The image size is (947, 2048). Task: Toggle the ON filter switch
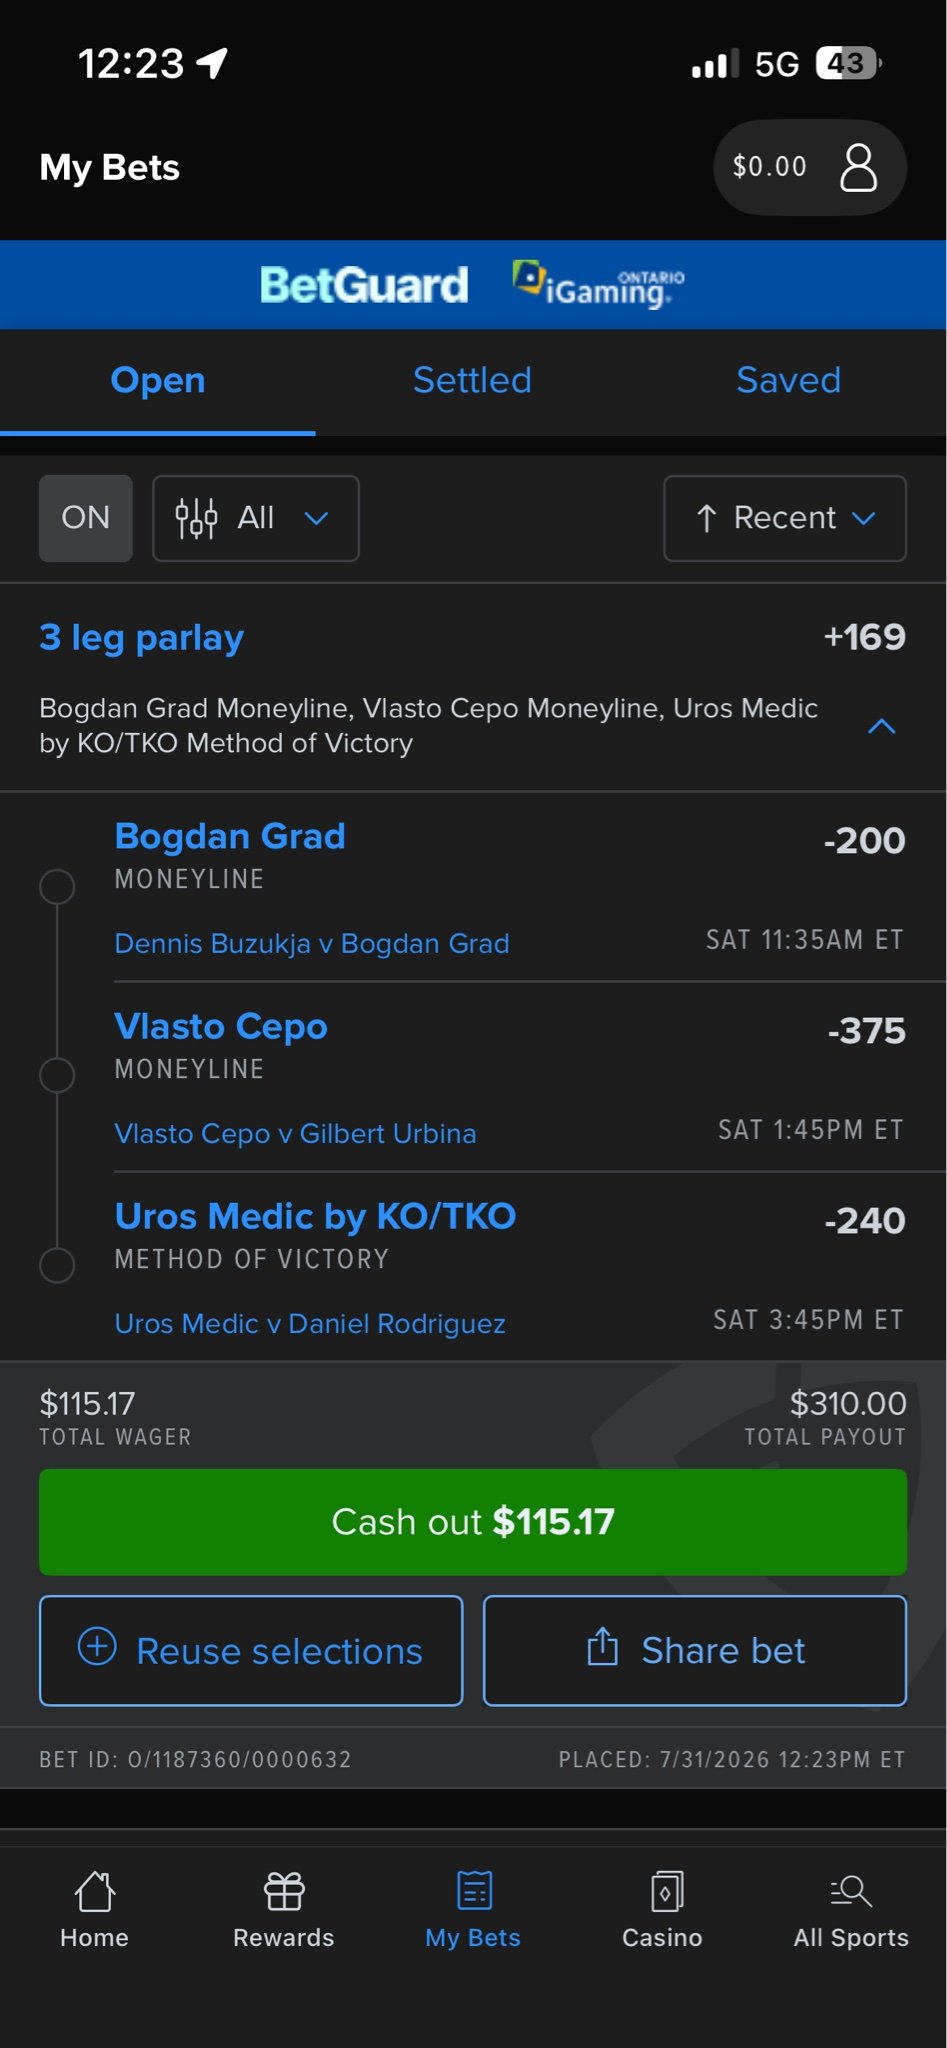click(86, 518)
